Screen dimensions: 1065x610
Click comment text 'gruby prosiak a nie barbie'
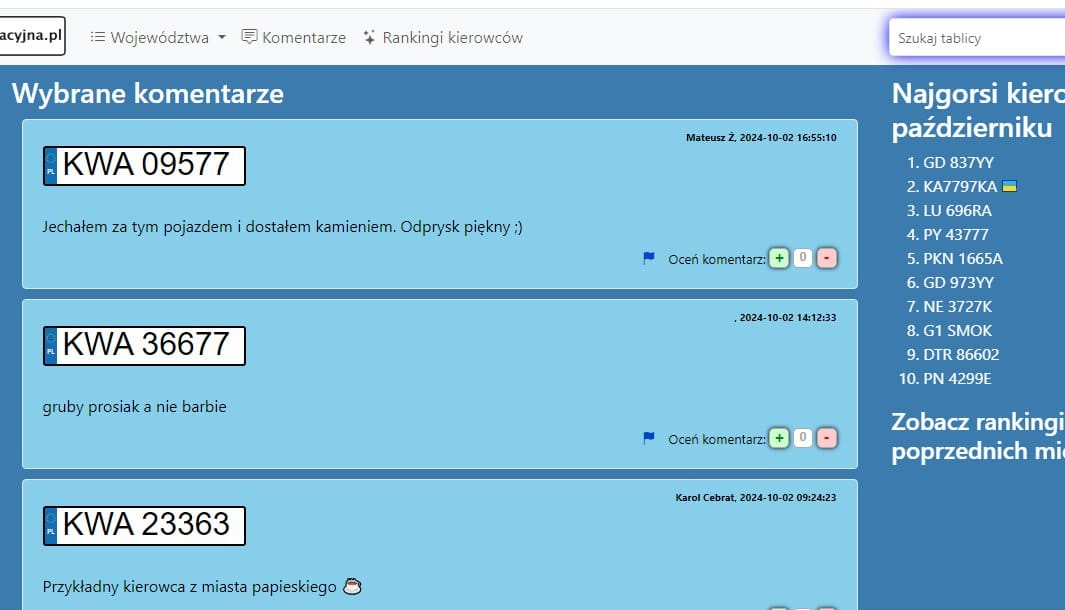point(134,407)
